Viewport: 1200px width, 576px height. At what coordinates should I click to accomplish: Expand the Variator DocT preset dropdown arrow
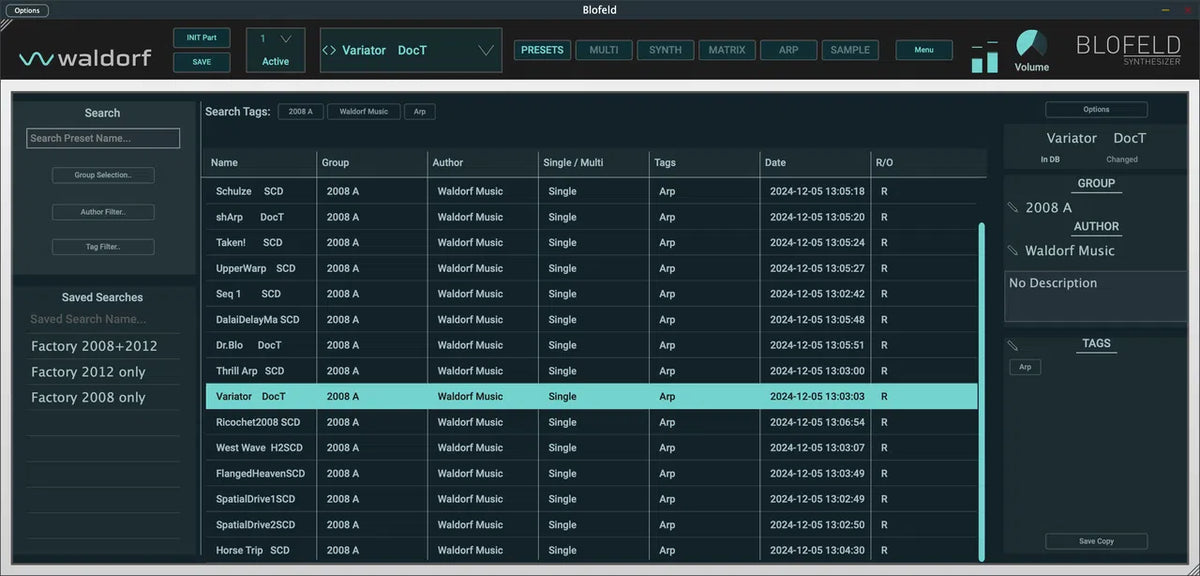pos(486,50)
